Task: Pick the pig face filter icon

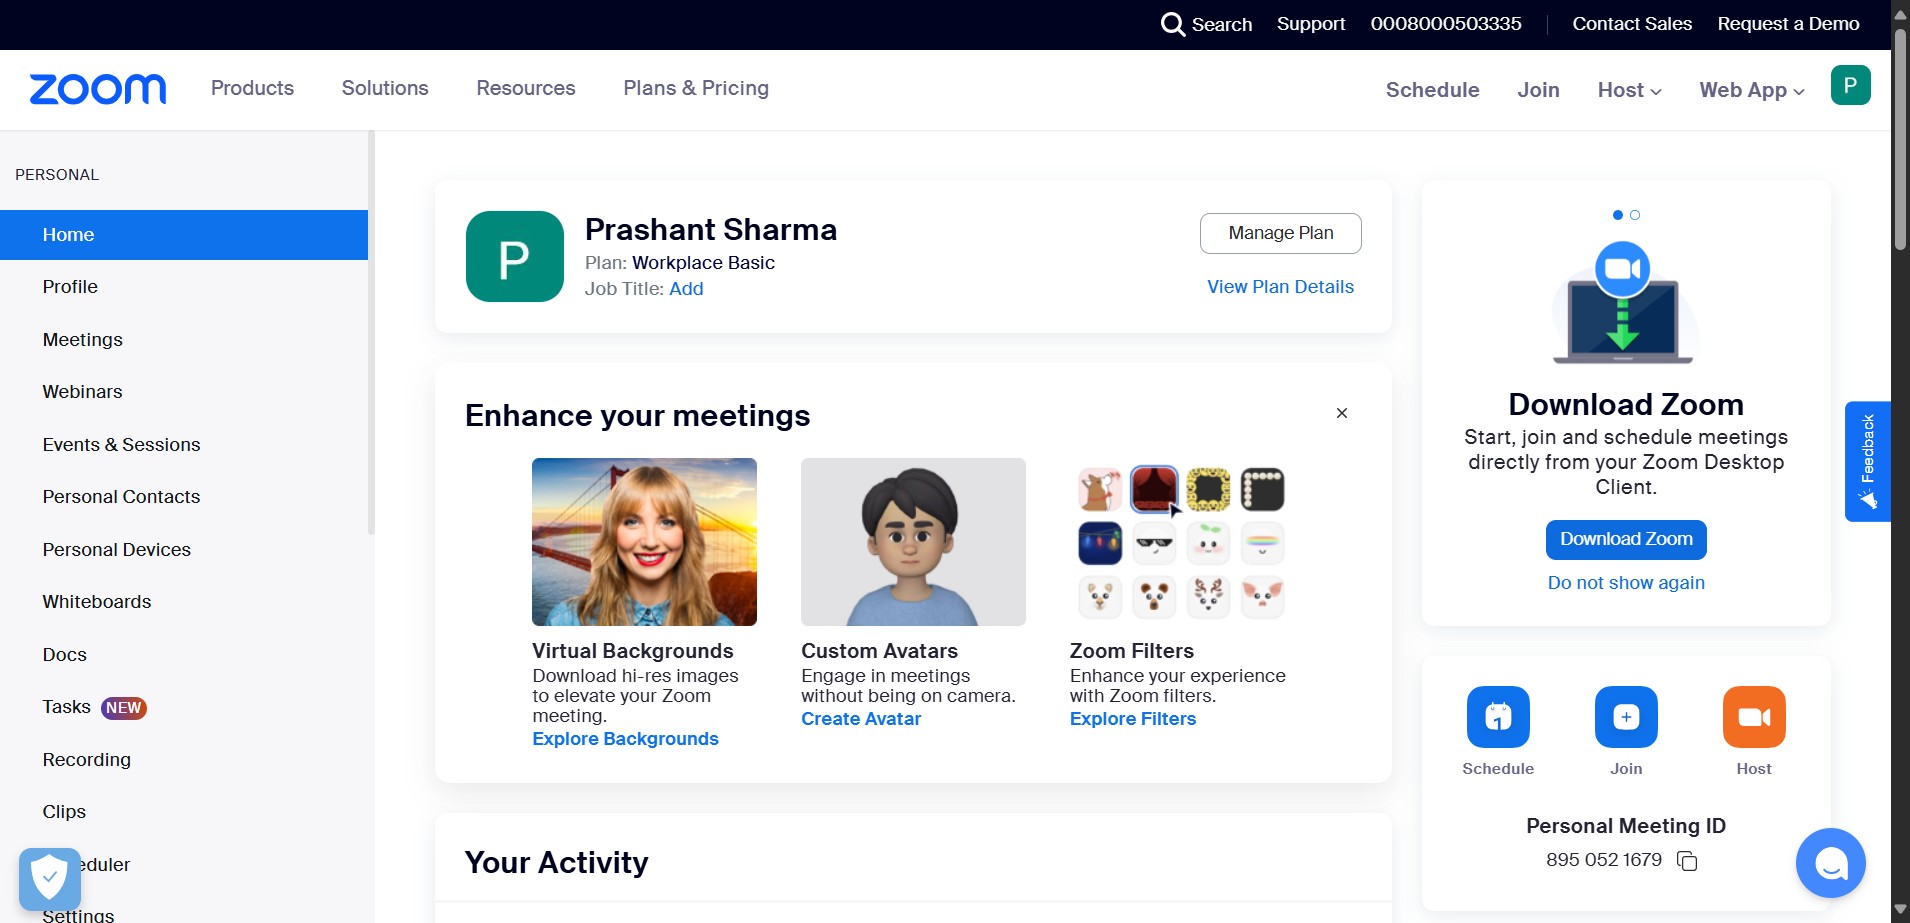Action: coord(1262,597)
